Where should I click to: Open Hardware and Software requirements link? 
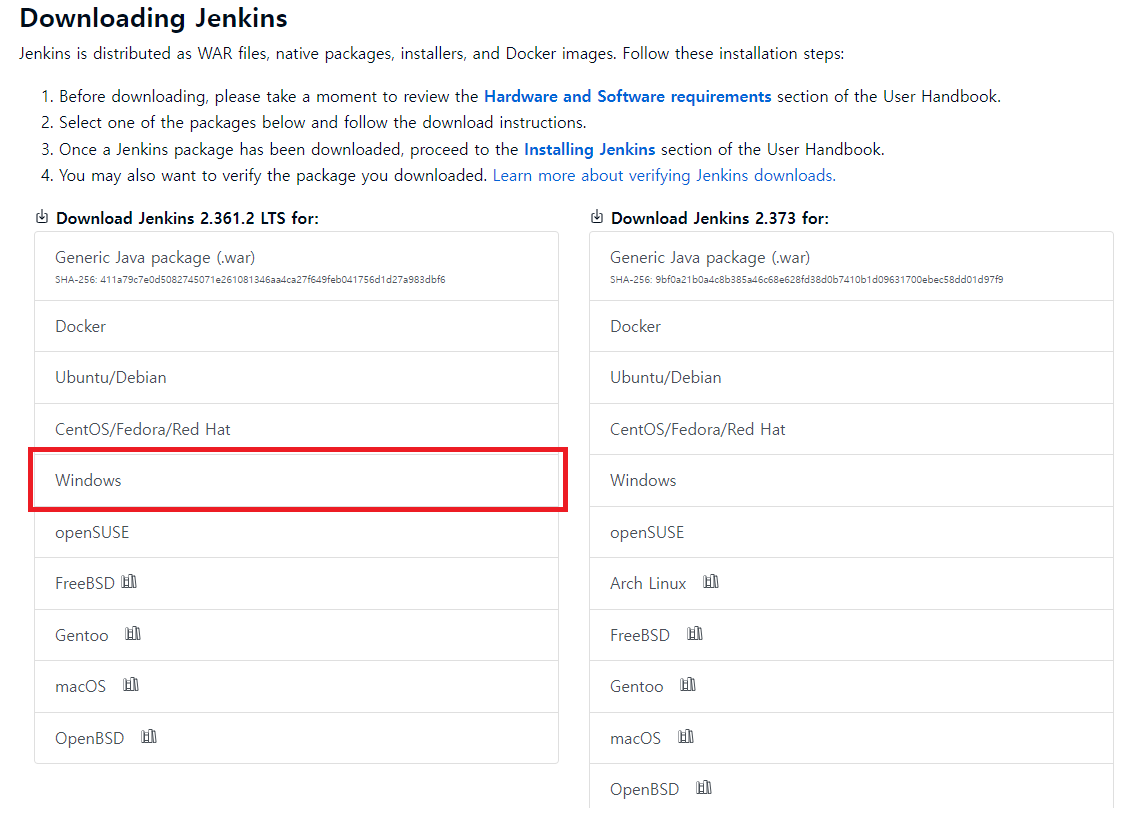(x=627, y=96)
